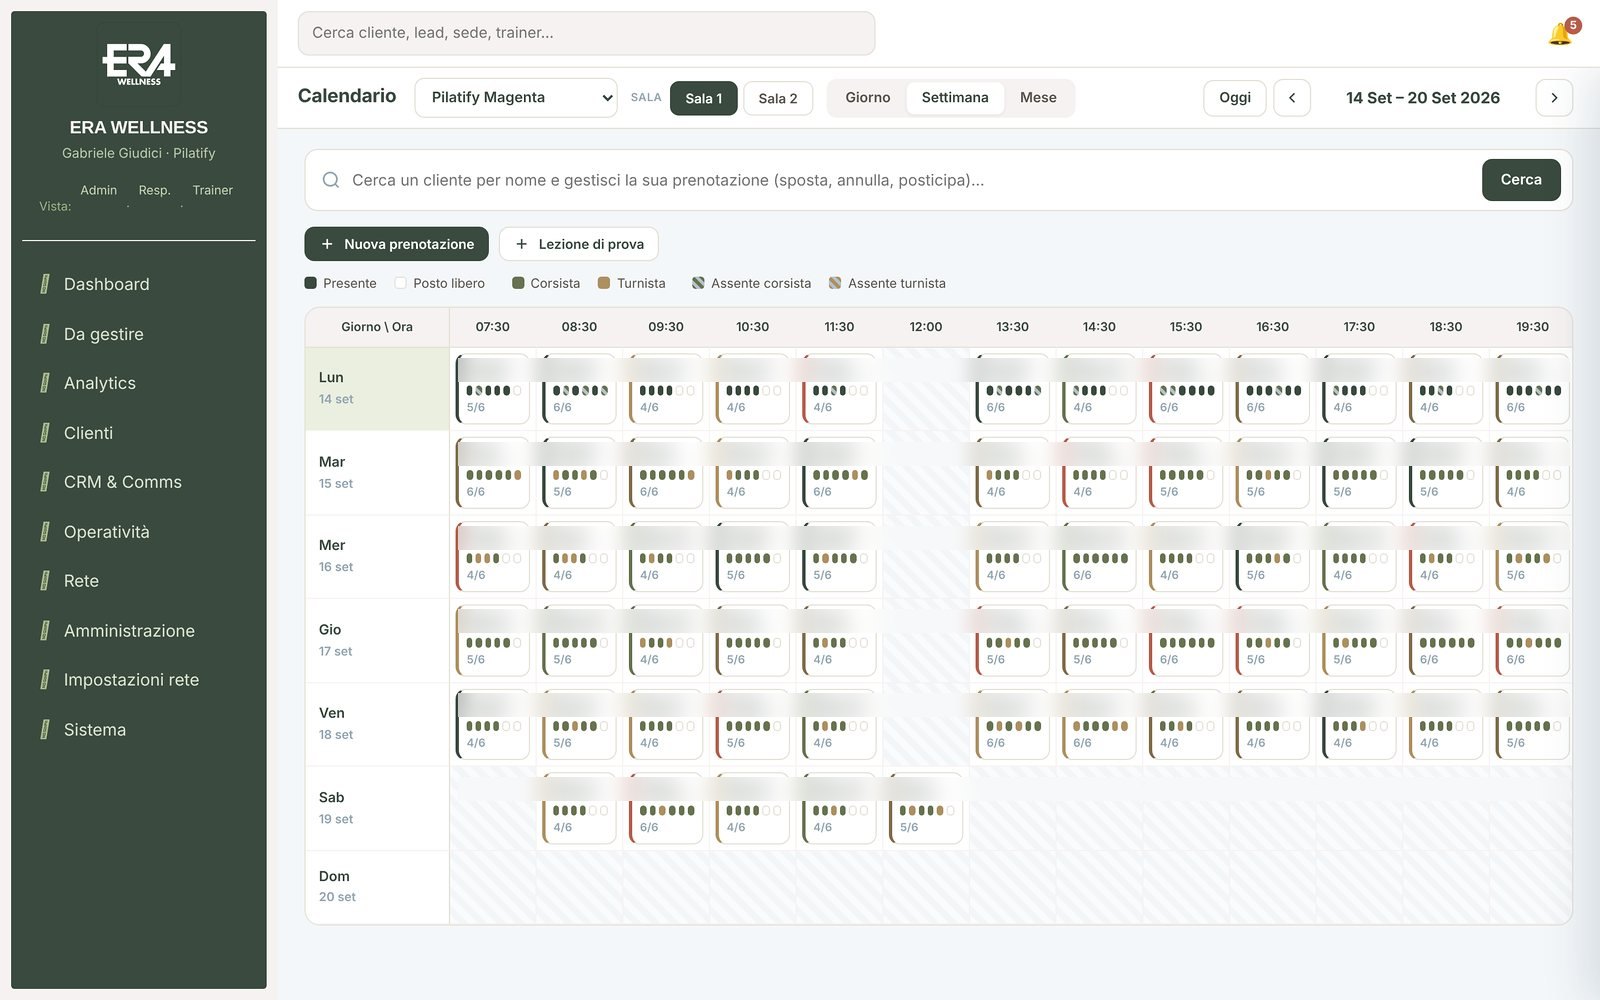Click the magnifier icon in the client booking search
The image size is (1600, 1000).
[x=331, y=180]
